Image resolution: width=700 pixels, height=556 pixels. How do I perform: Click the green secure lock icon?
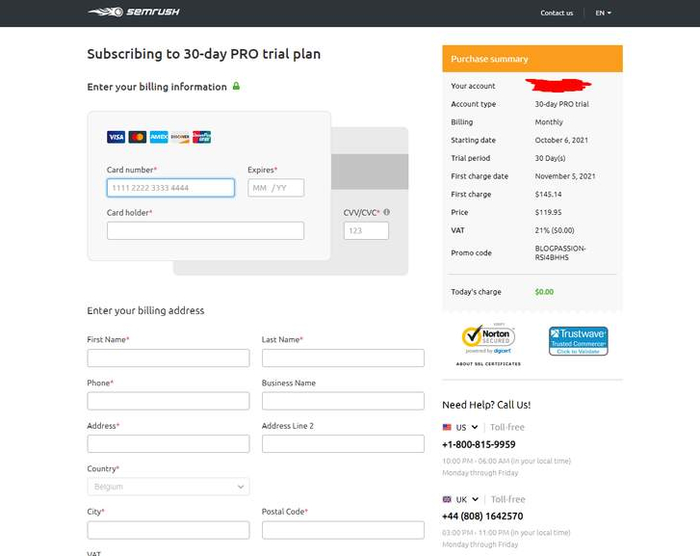[236, 86]
